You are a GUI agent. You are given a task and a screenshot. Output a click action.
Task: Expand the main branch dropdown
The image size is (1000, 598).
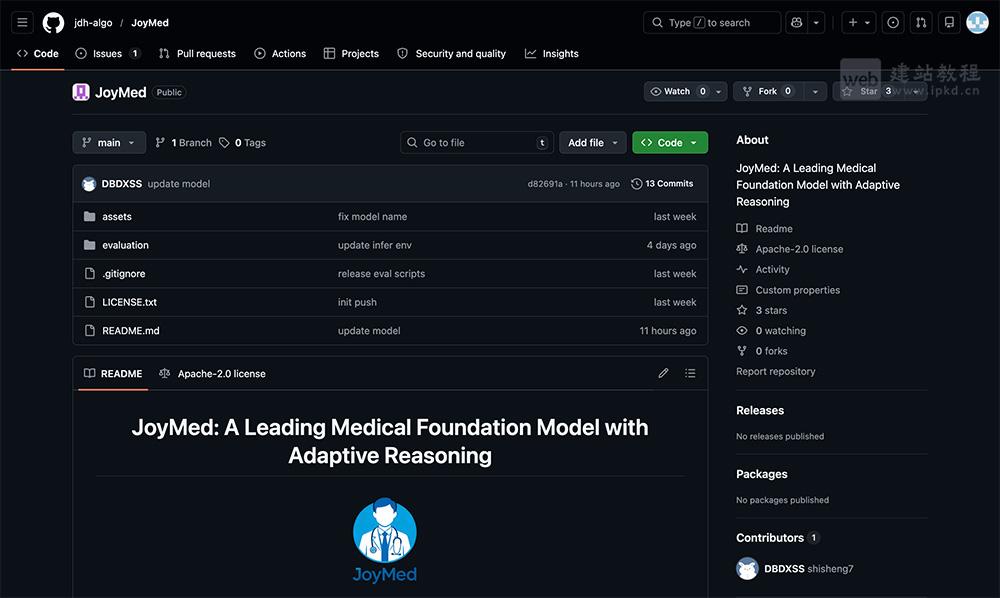(x=109, y=143)
